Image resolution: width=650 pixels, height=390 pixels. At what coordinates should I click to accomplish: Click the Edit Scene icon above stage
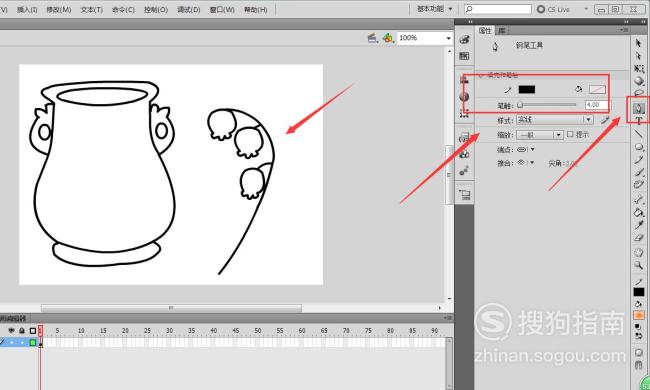tap(372, 38)
